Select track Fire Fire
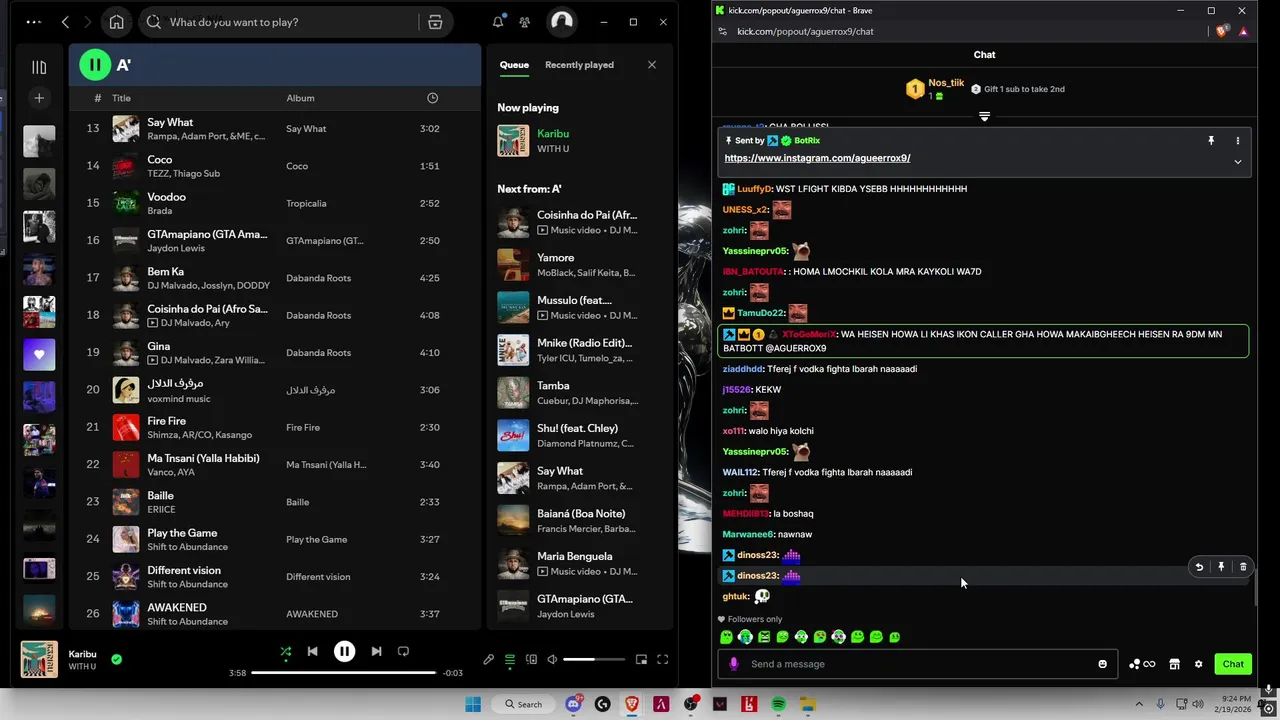Screen dimensions: 1280x720 point(275,427)
